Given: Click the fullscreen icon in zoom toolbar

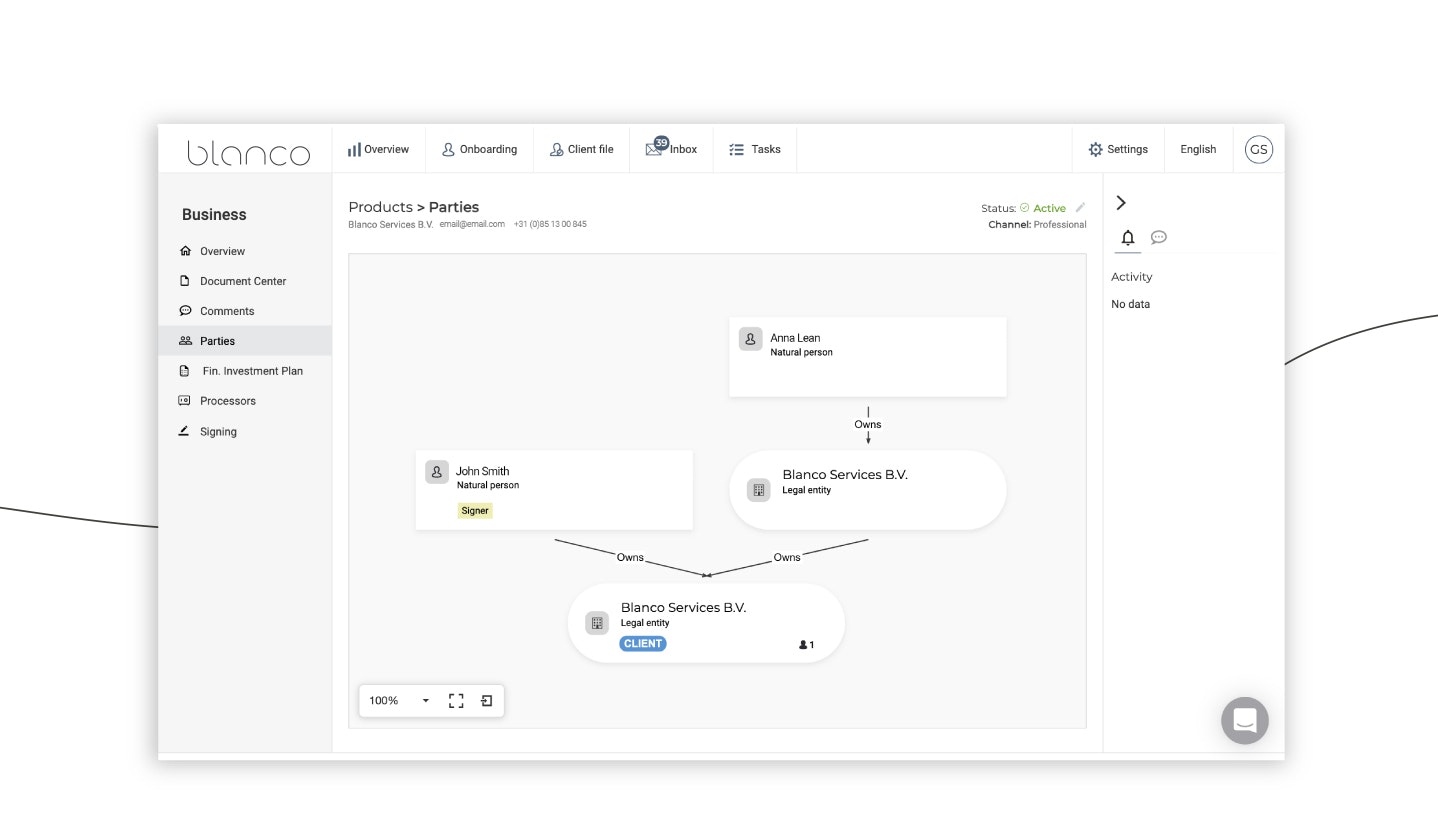Looking at the screenshot, I should (x=456, y=701).
